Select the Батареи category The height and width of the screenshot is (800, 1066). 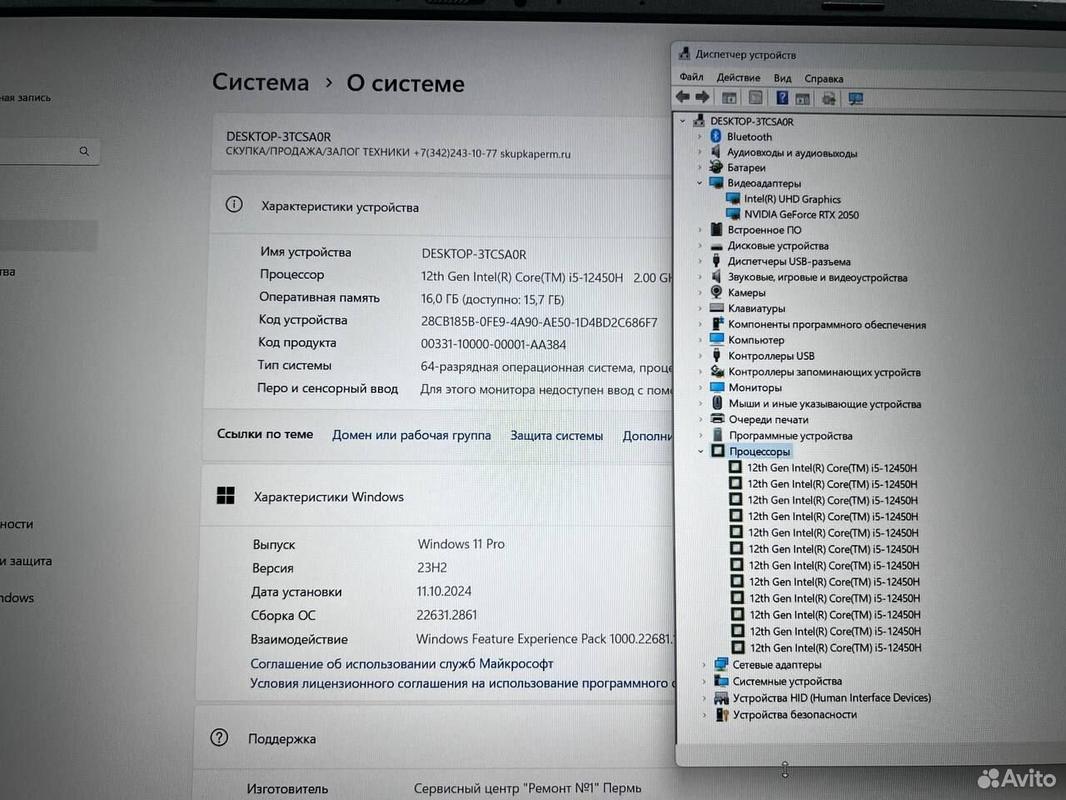pyautogui.click(x=746, y=167)
